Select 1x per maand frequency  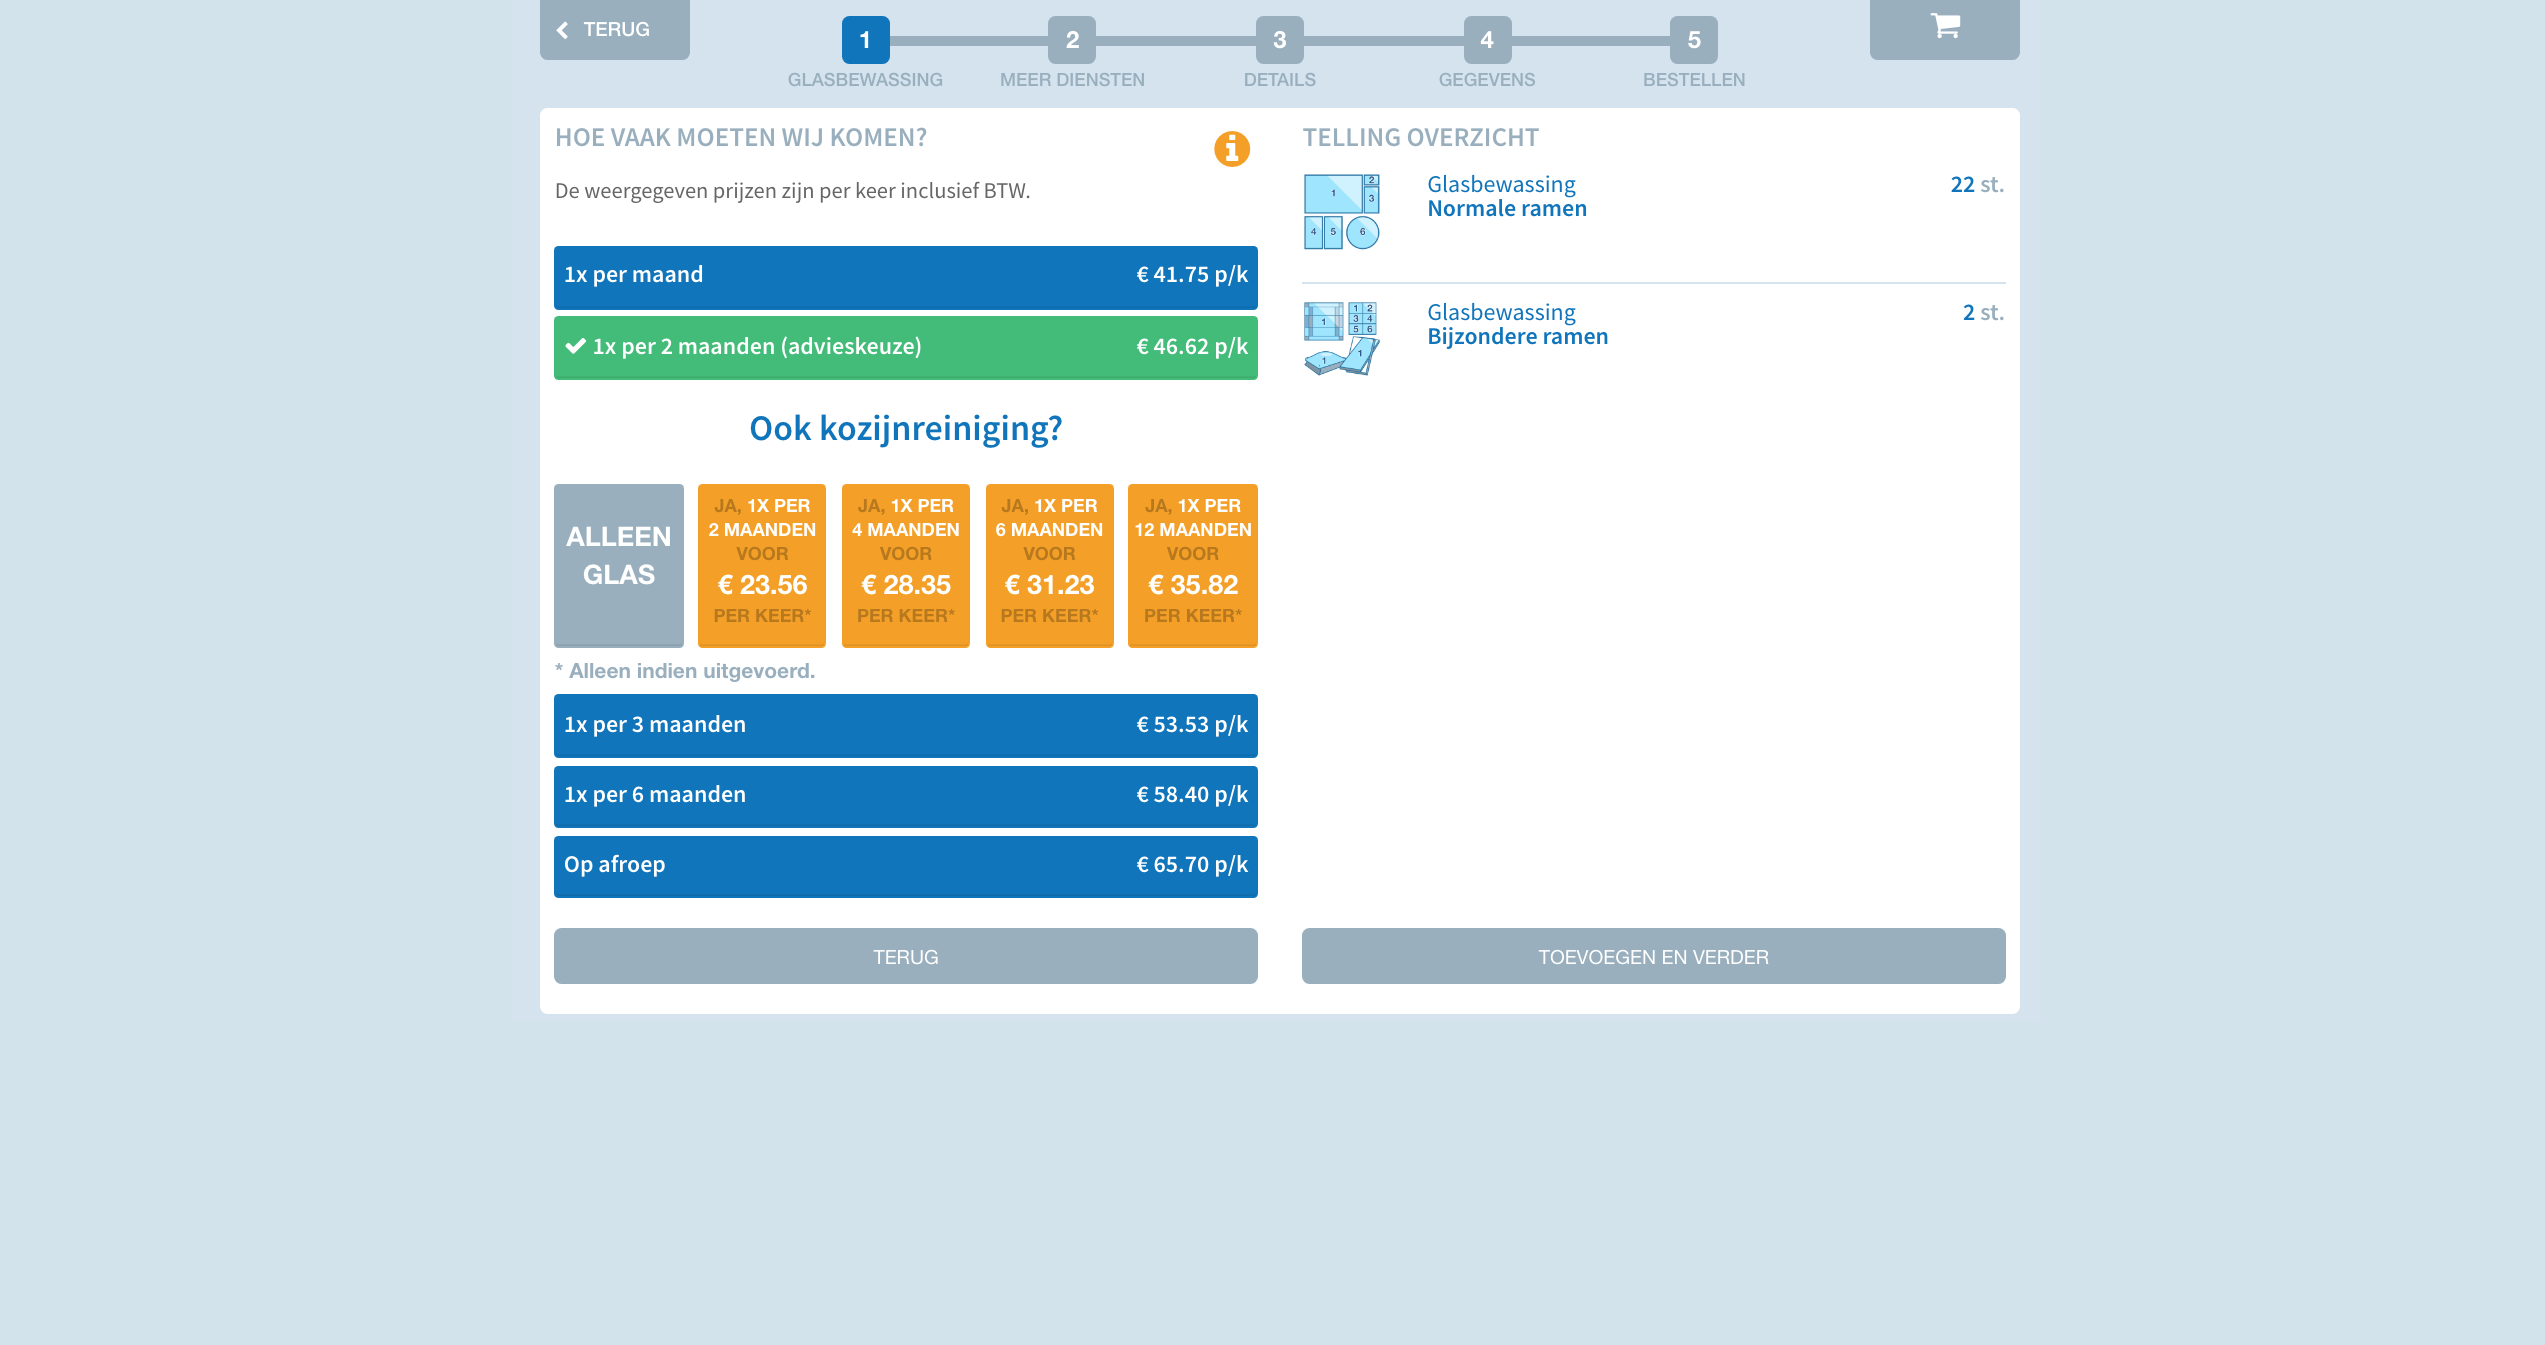tap(905, 276)
